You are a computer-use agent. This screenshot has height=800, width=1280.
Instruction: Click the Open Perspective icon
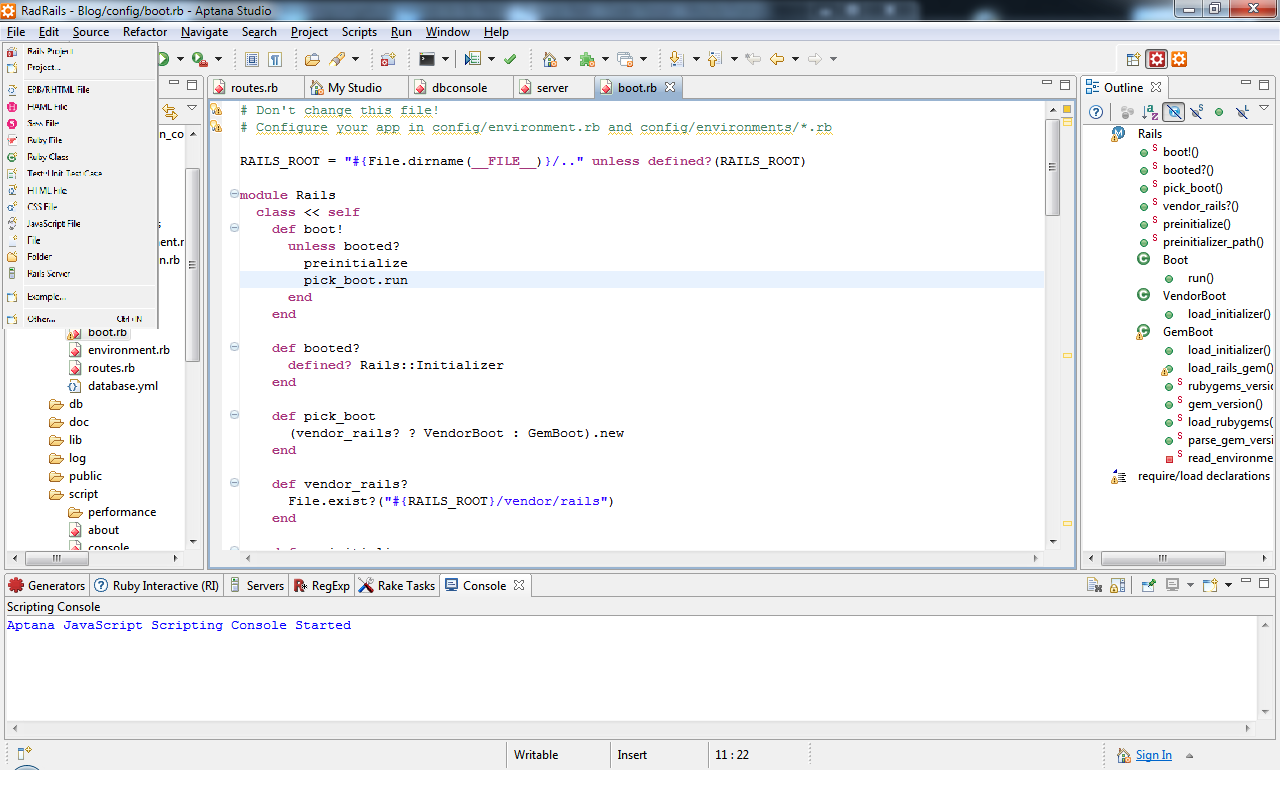tap(1133, 60)
